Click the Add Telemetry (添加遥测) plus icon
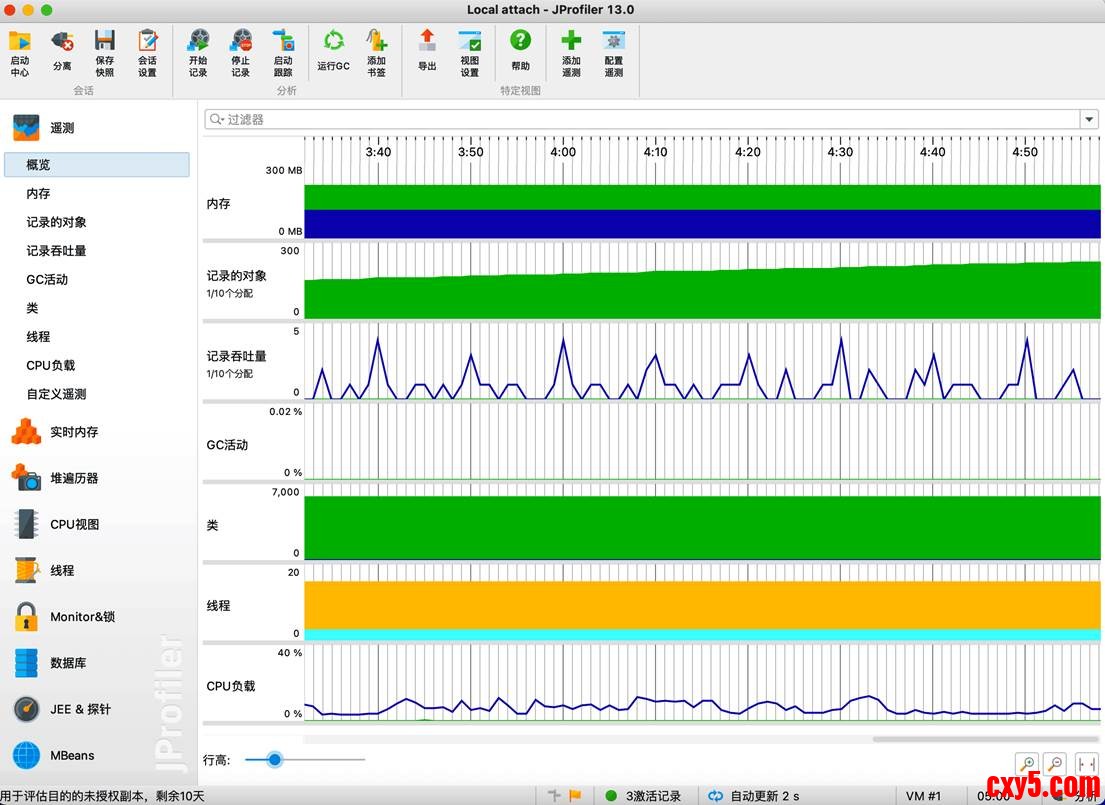 click(571, 42)
